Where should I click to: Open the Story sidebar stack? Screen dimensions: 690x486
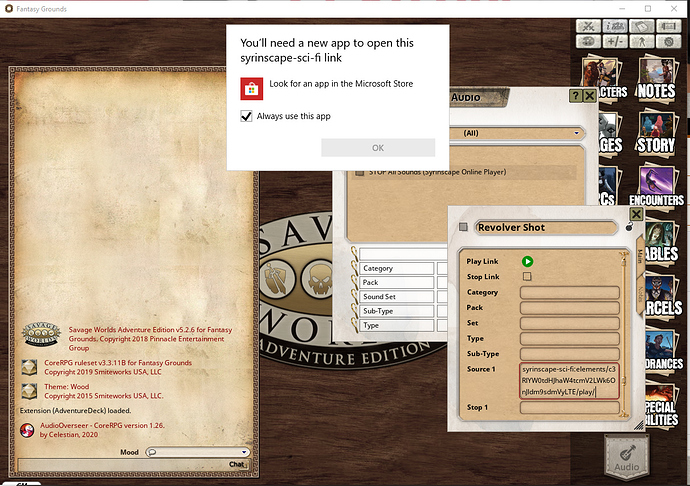pos(657,133)
